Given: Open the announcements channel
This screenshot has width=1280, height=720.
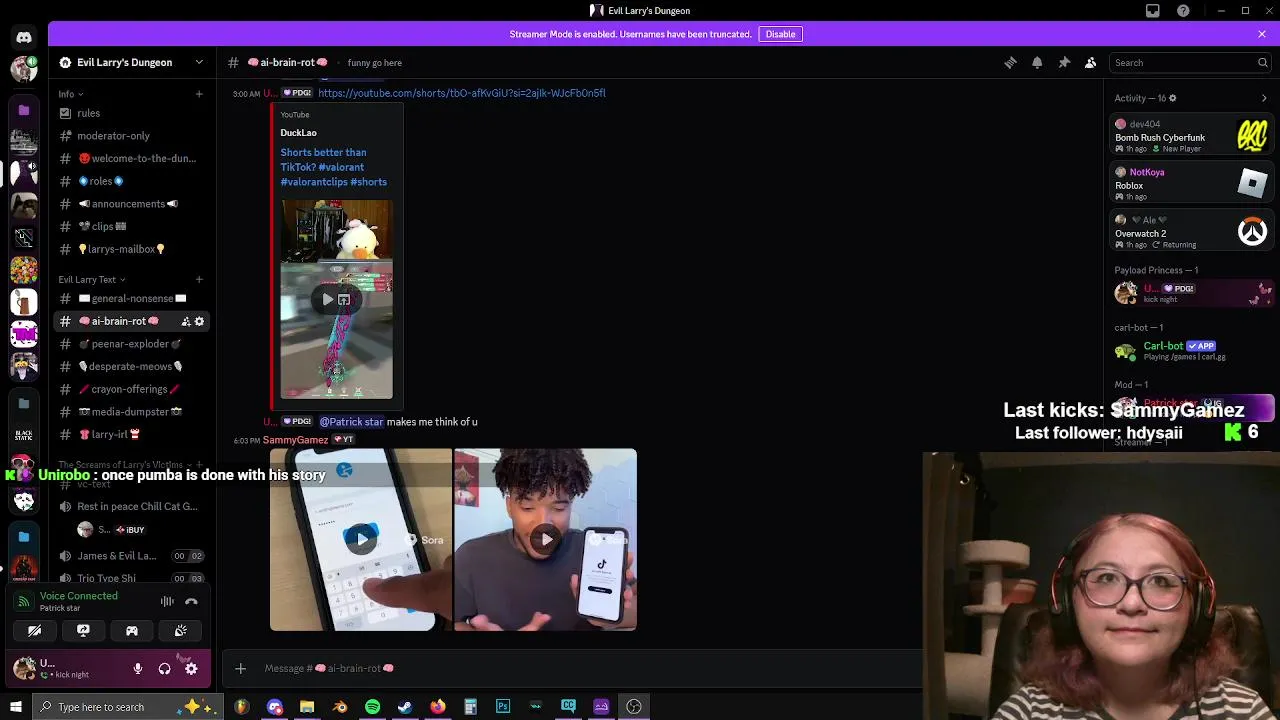Looking at the screenshot, I should (131, 204).
